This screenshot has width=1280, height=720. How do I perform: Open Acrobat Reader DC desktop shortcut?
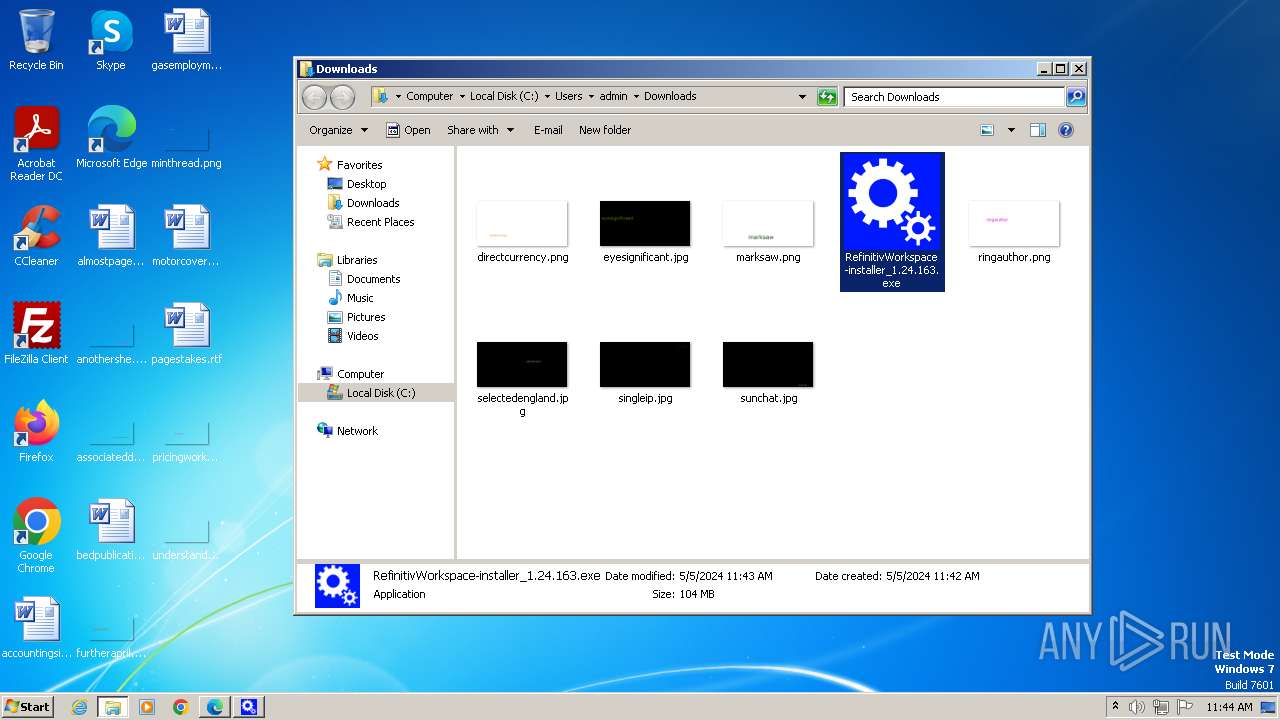click(x=36, y=144)
